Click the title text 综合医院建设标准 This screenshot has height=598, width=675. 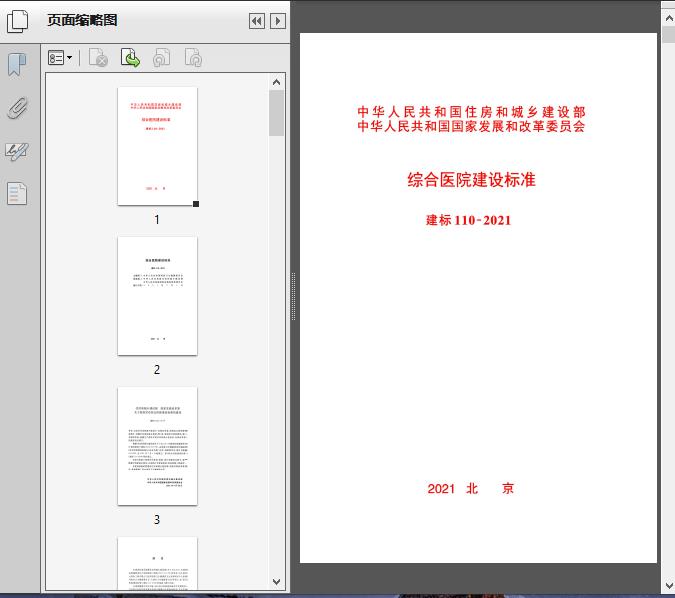pos(471,180)
